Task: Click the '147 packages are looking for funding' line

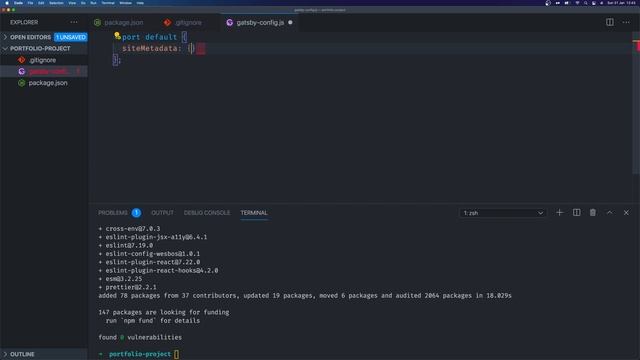Action: point(164,312)
